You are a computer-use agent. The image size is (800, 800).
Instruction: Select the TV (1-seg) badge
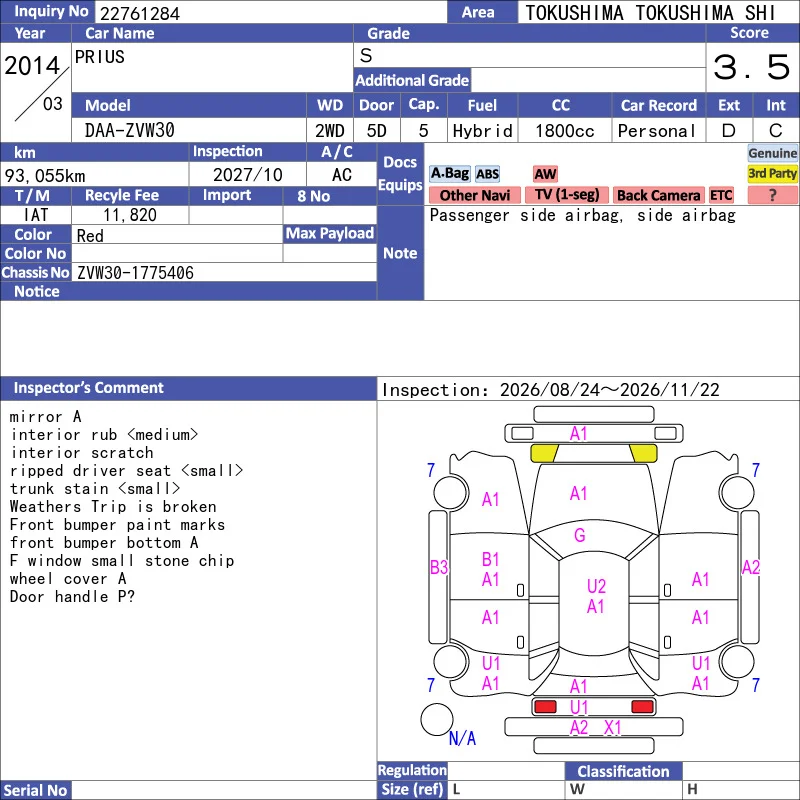[x=566, y=195]
